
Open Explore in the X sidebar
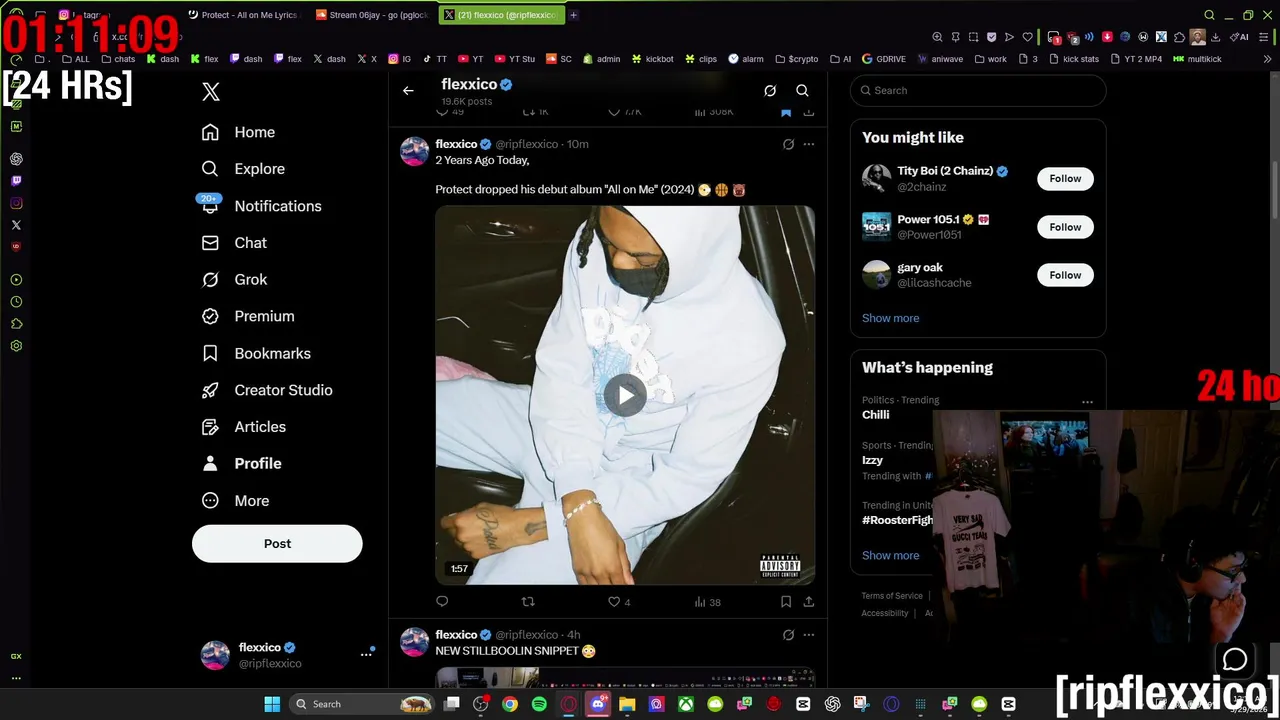tap(243, 169)
